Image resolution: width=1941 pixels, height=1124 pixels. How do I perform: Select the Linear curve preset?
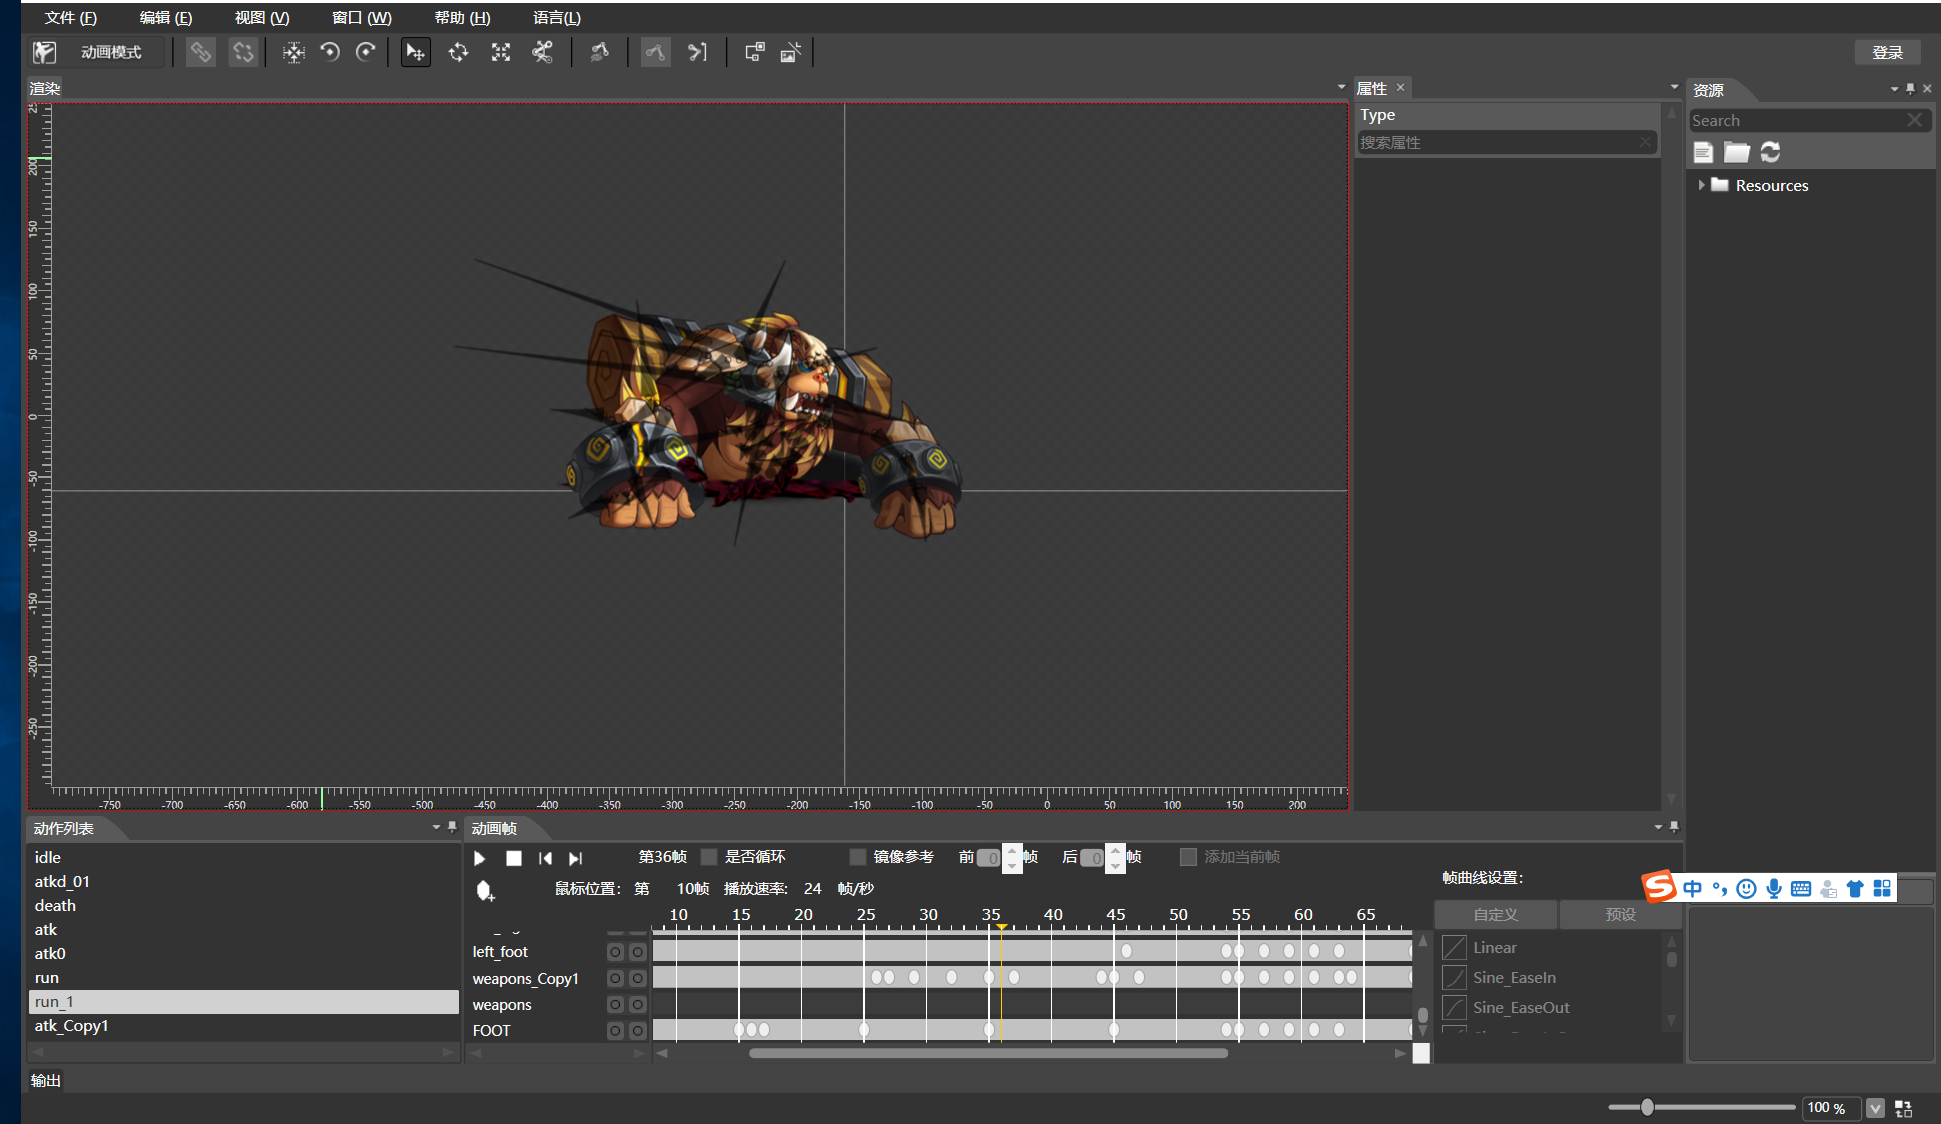[x=1495, y=948]
